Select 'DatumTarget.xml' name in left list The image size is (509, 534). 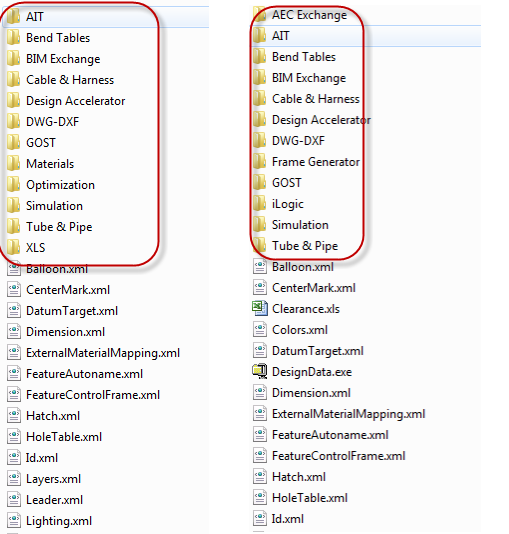72,311
